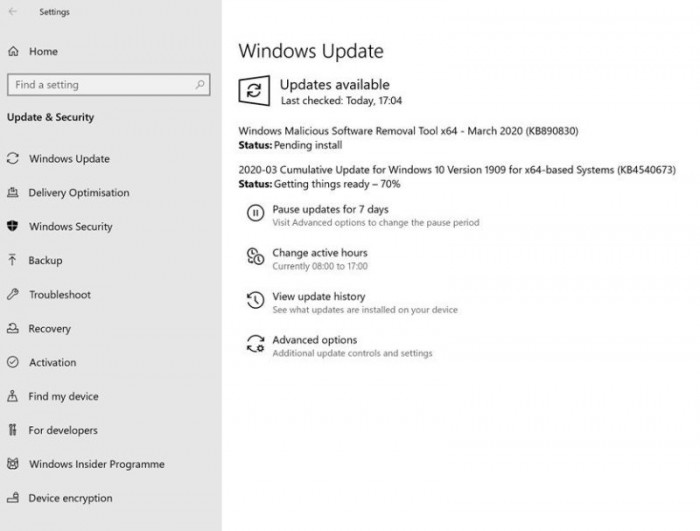Click the search magnifier icon
This screenshot has width=700, height=531.
click(x=201, y=85)
